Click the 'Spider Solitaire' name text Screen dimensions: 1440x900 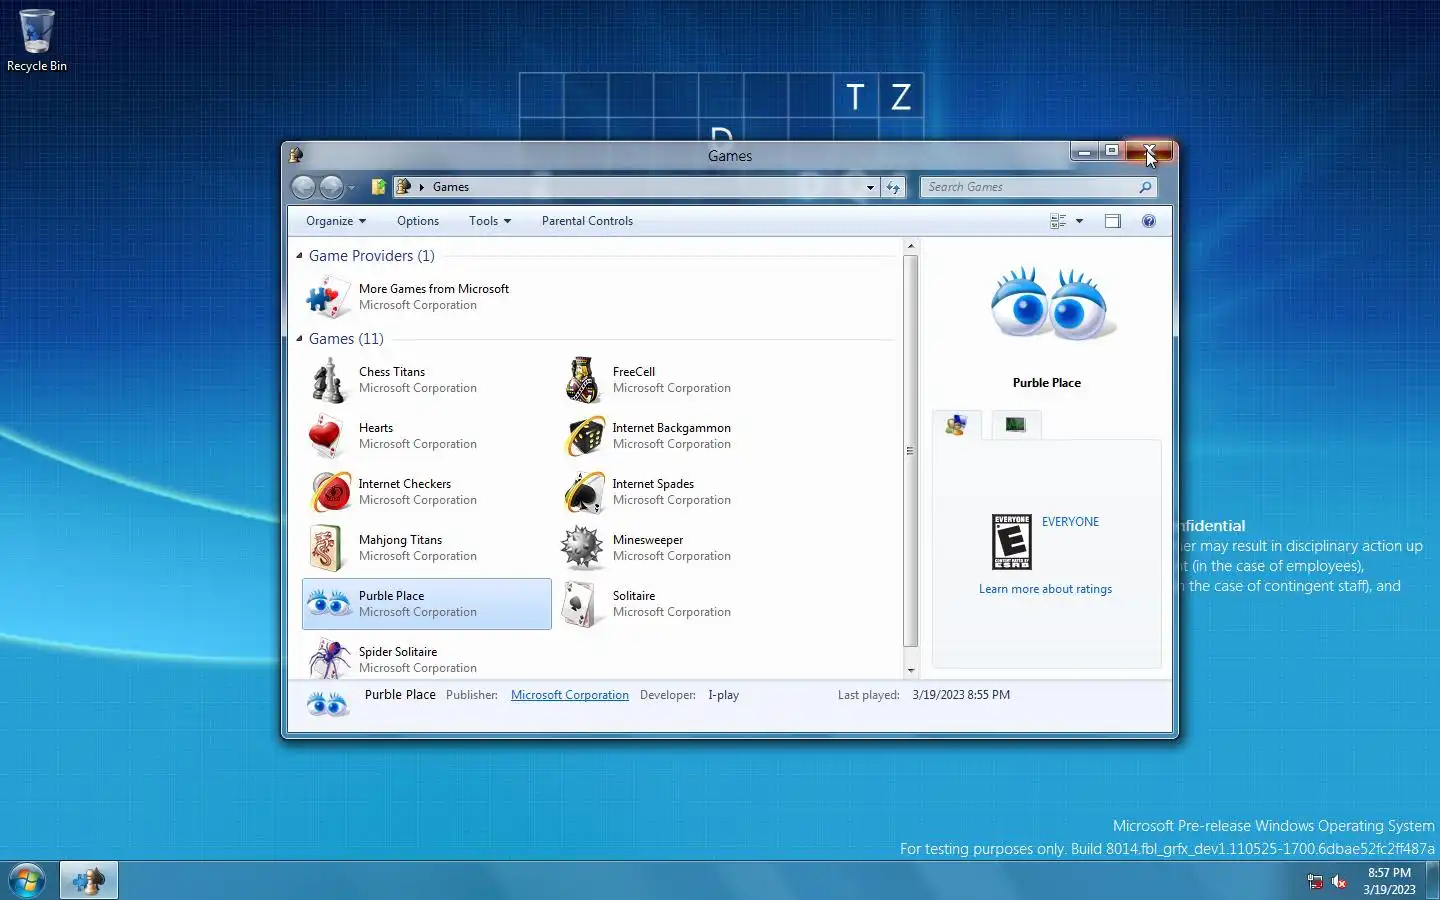pos(398,652)
